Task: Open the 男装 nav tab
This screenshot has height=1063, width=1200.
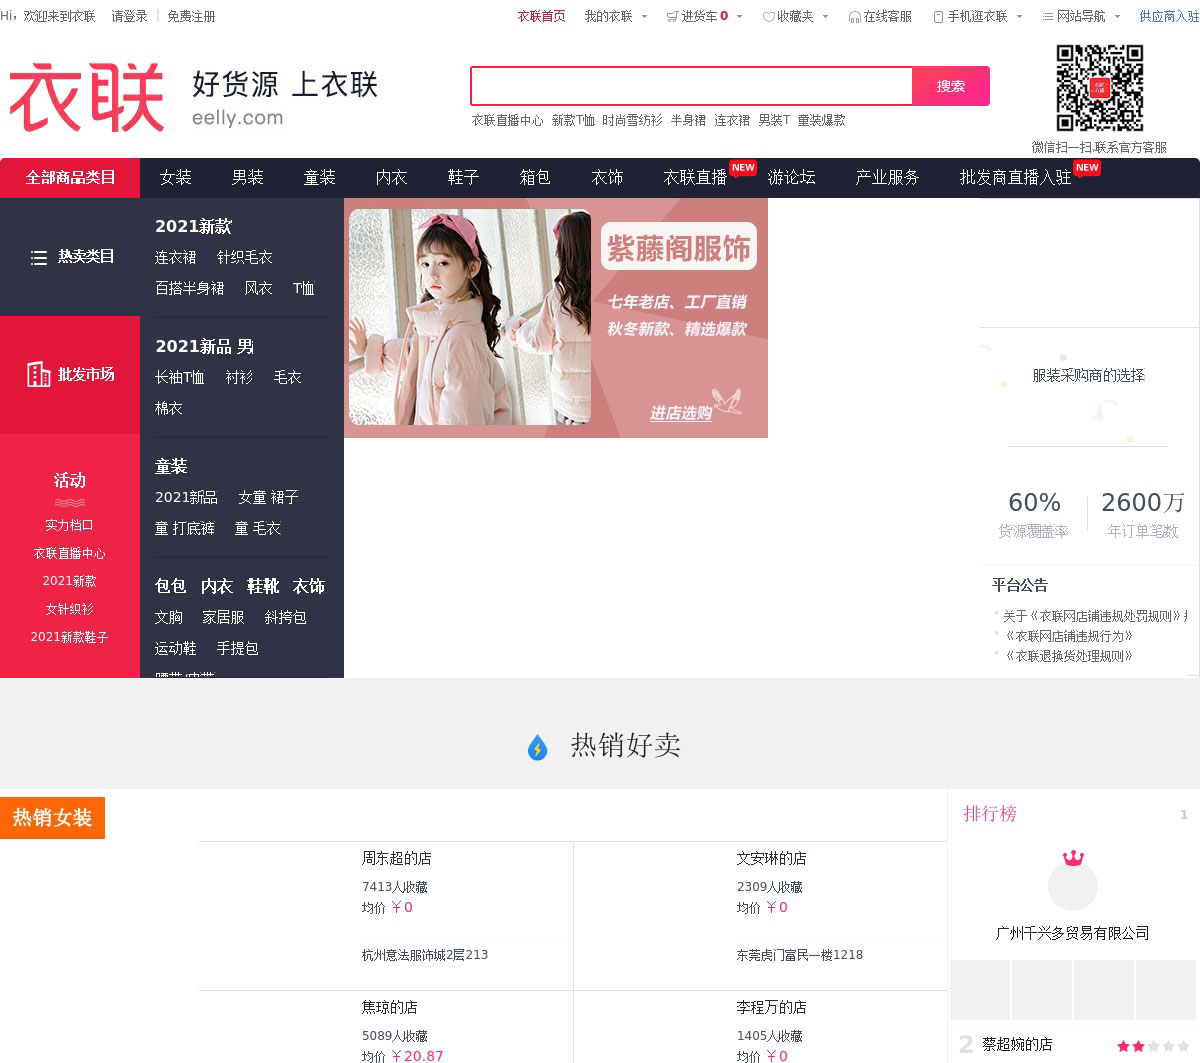Action: click(x=247, y=178)
